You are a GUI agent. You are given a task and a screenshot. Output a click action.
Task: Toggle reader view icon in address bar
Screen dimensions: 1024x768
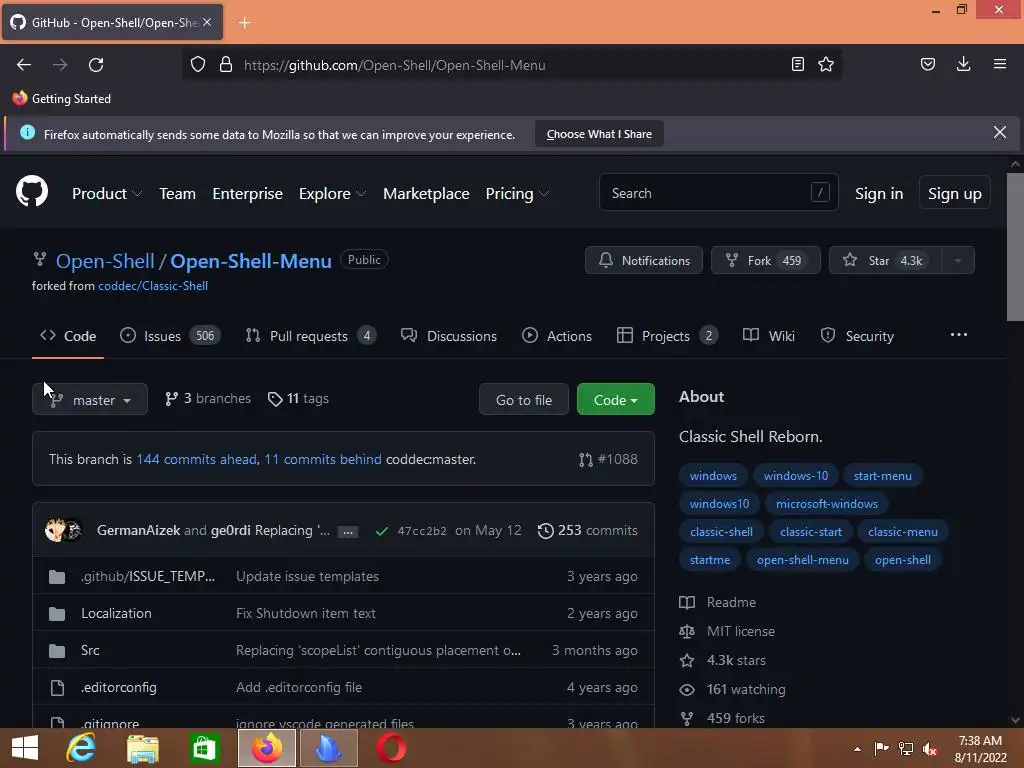pos(797,64)
